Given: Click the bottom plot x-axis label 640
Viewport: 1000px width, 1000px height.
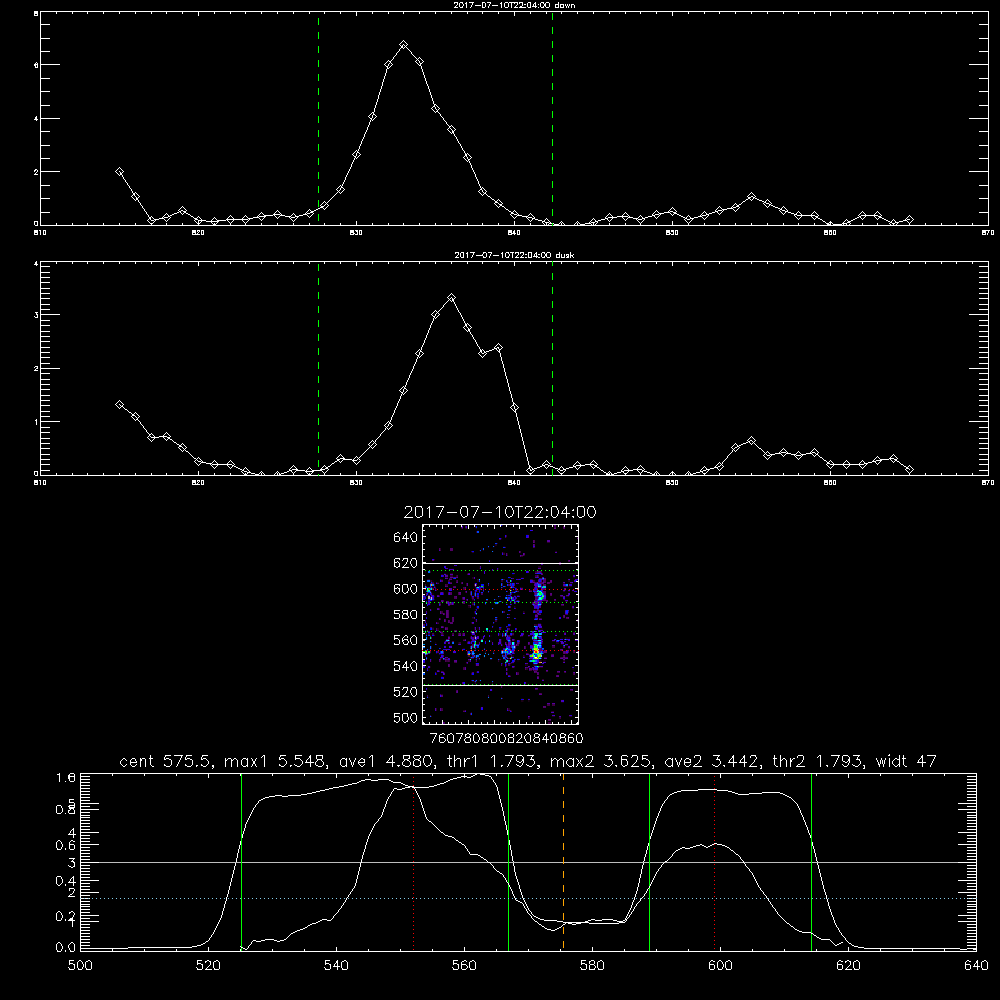Looking at the screenshot, I should pos(976,966).
